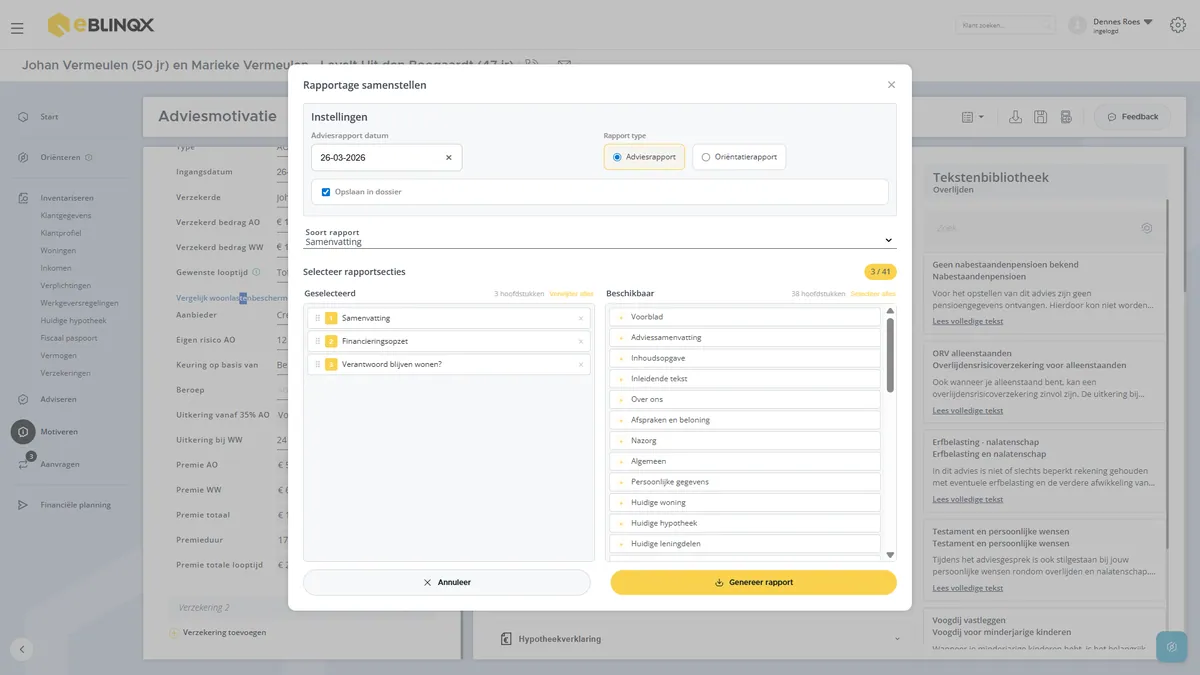Click the Financiële planning sidebar icon
Screen dimensions: 1200x675
pyautogui.click(x=23, y=505)
